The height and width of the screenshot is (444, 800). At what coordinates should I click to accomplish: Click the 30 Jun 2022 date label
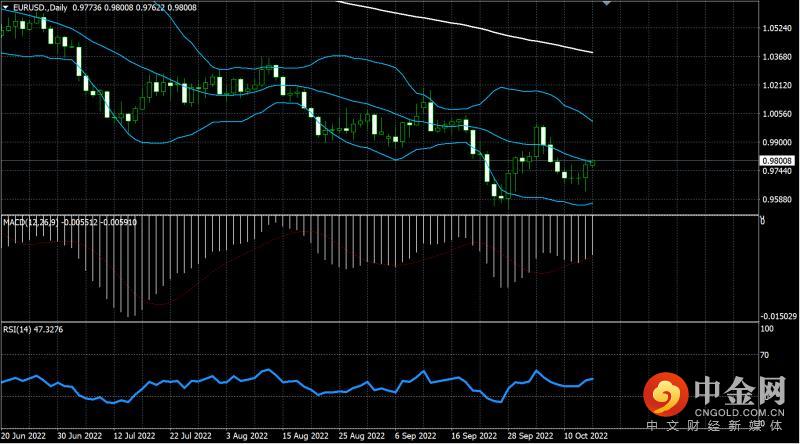point(80,436)
